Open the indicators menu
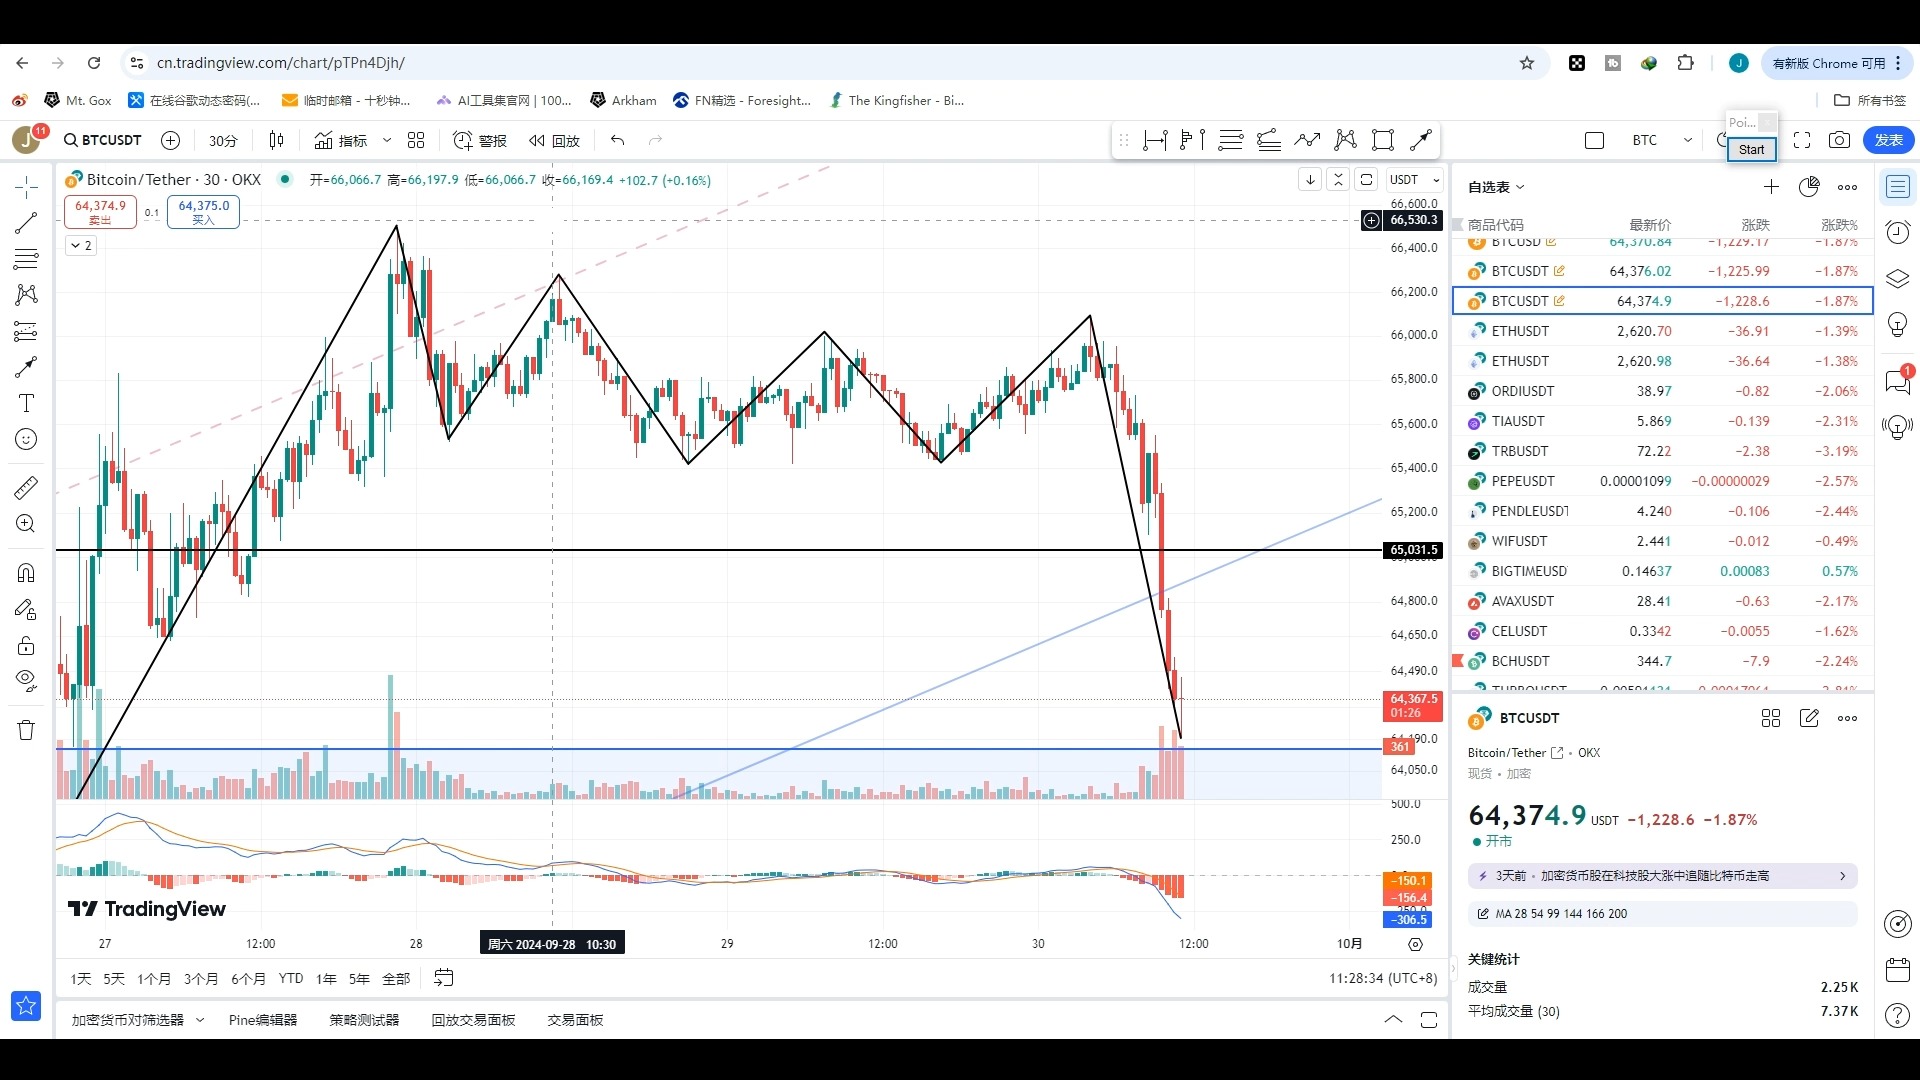The height and width of the screenshot is (1080, 1920). [x=341, y=141]
